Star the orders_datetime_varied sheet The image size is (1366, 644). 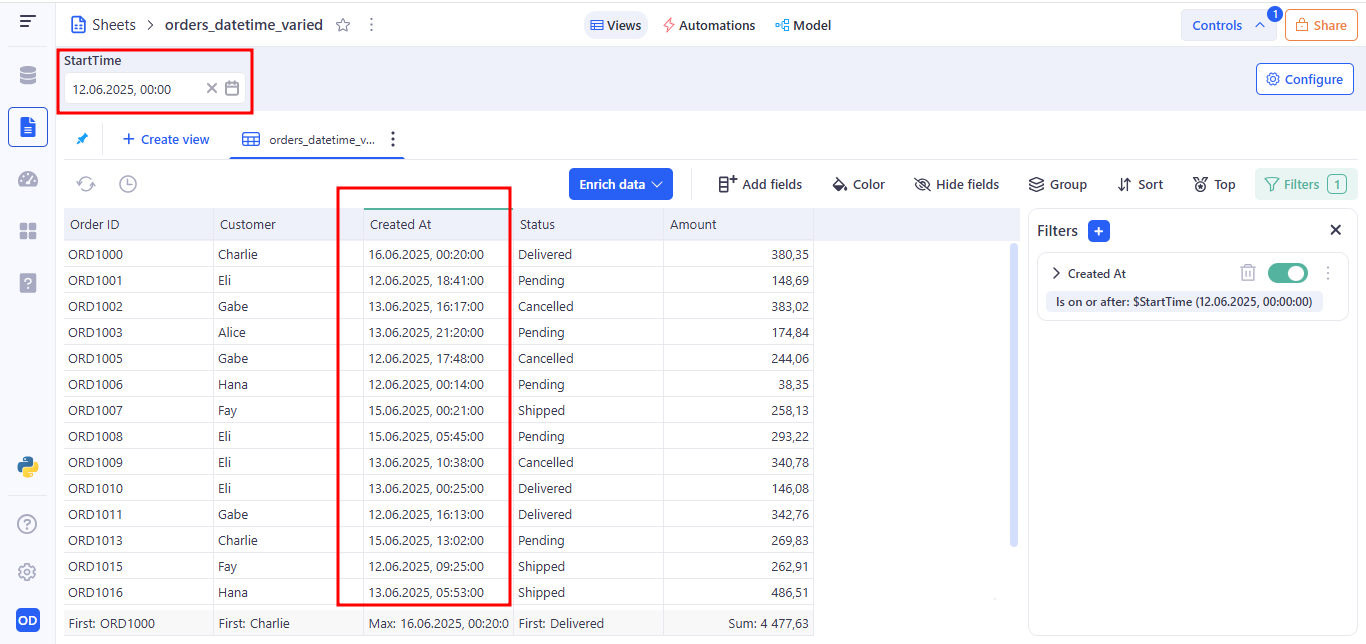[x=343, y=25]
